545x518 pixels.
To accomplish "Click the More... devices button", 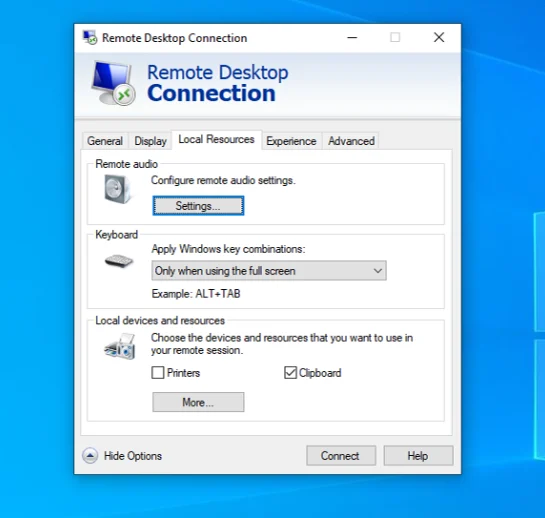I will coord(198,402).
